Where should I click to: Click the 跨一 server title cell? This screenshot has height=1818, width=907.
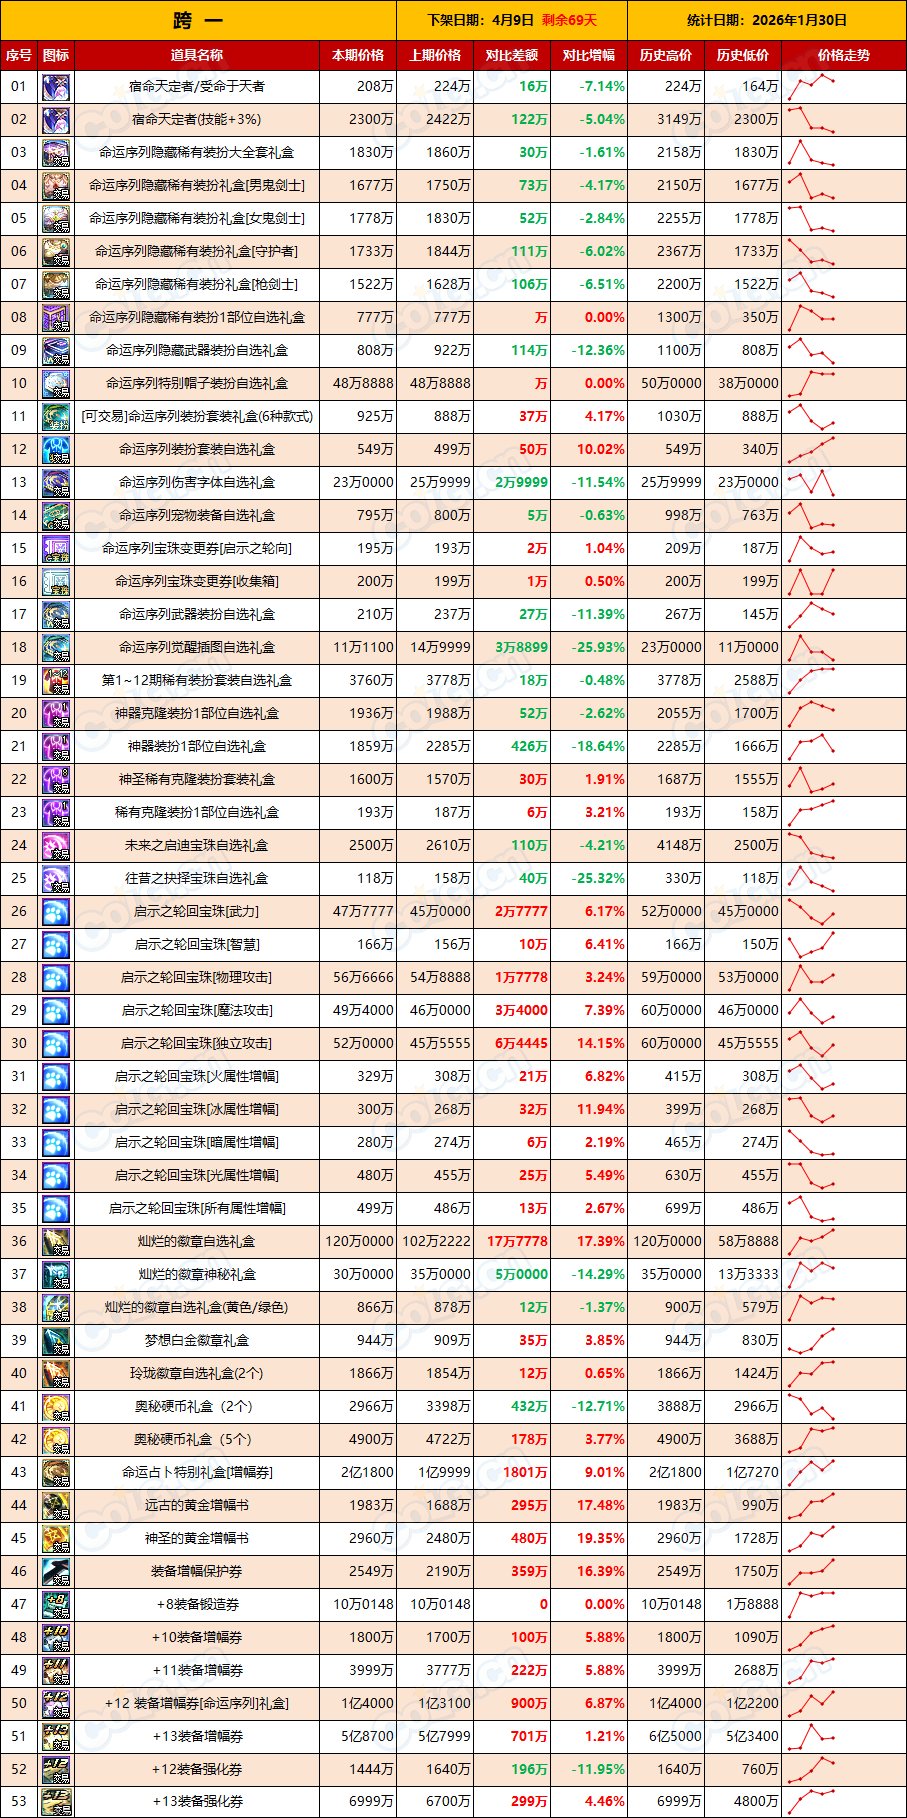(198, 20)
